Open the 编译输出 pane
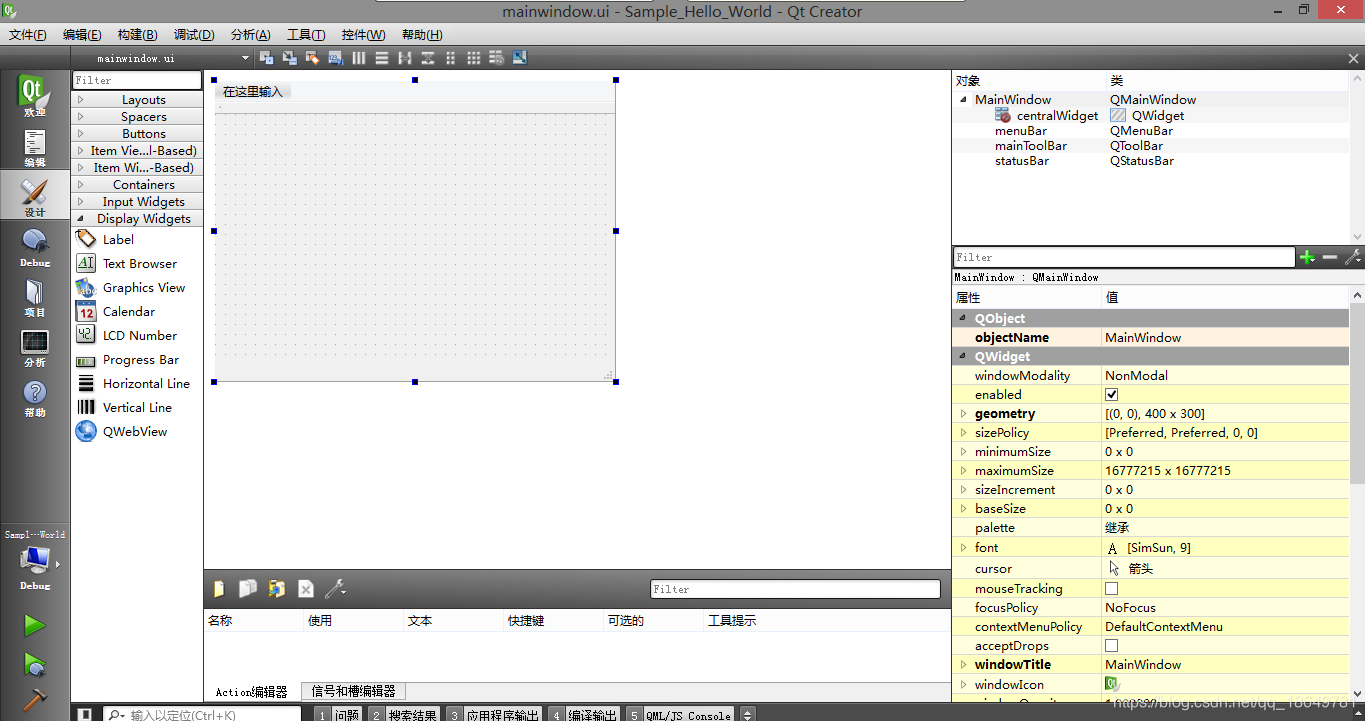 click(584, 714)
